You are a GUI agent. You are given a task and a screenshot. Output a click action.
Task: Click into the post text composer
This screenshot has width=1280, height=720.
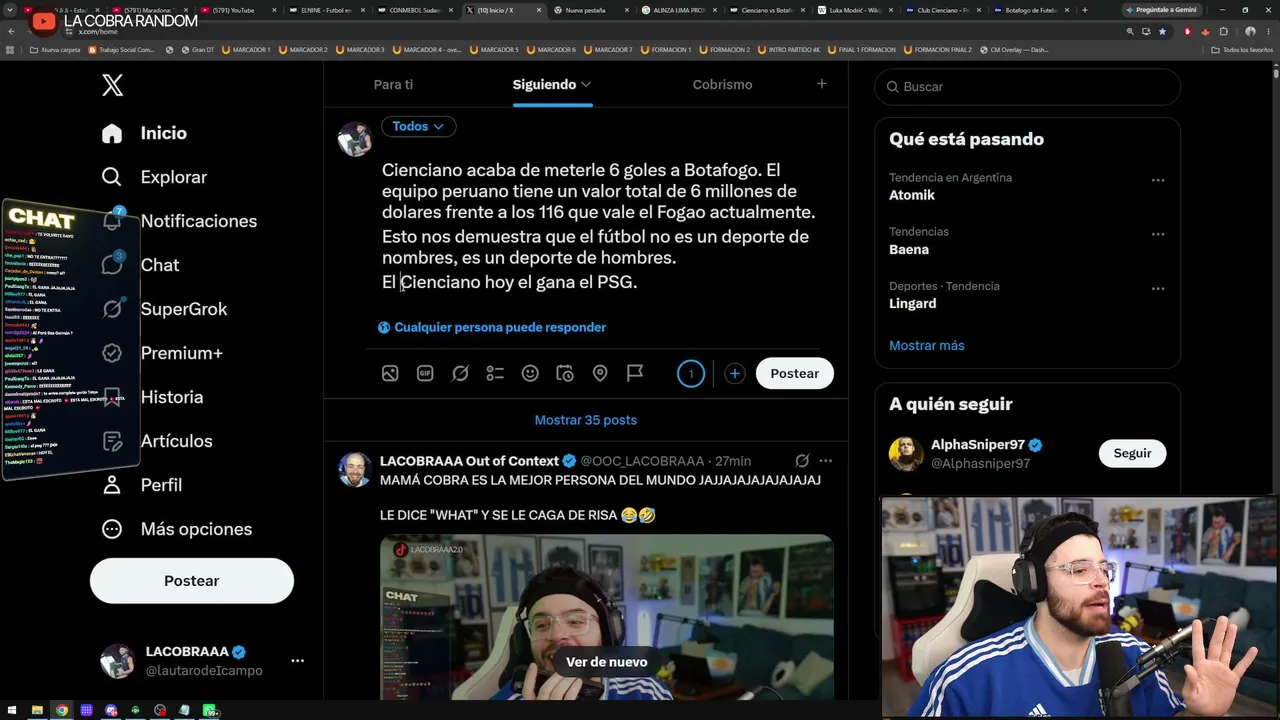click(600, 226)
